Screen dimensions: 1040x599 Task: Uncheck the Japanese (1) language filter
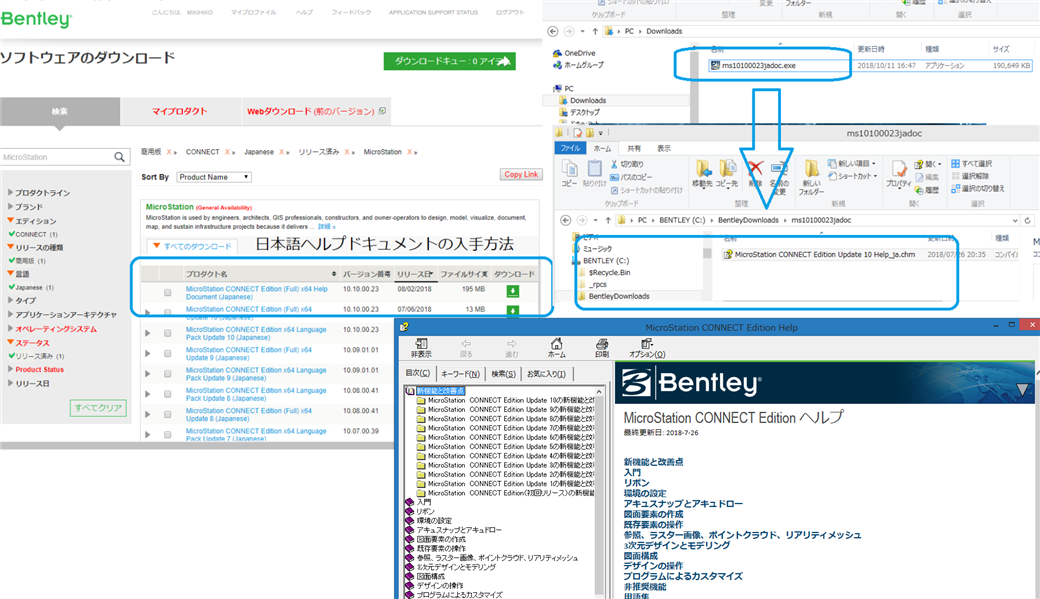click(x=11, y=287)
